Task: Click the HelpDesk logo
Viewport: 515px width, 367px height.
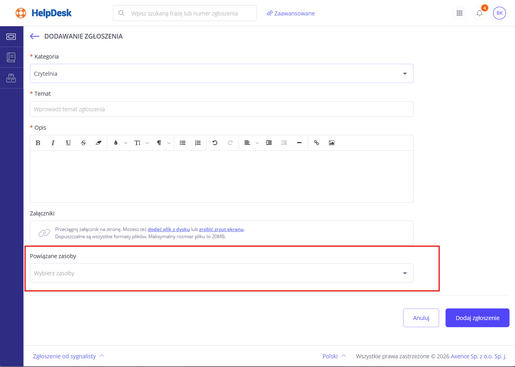Action: click(43, 13)
